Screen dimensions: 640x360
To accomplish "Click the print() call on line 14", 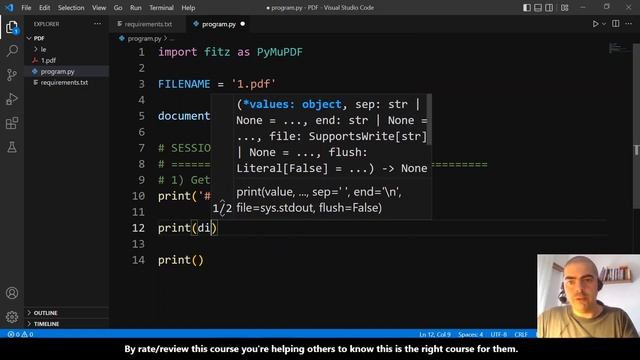I will point(180,260).
